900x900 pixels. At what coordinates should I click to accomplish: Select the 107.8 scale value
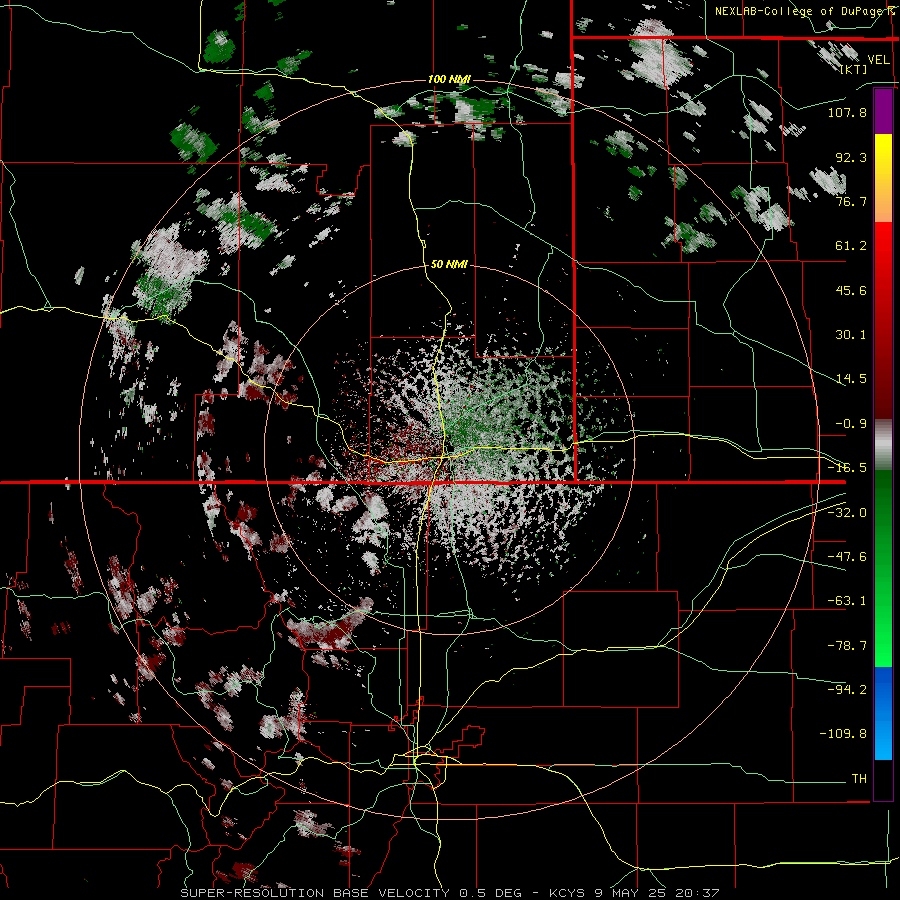point(847,112)
